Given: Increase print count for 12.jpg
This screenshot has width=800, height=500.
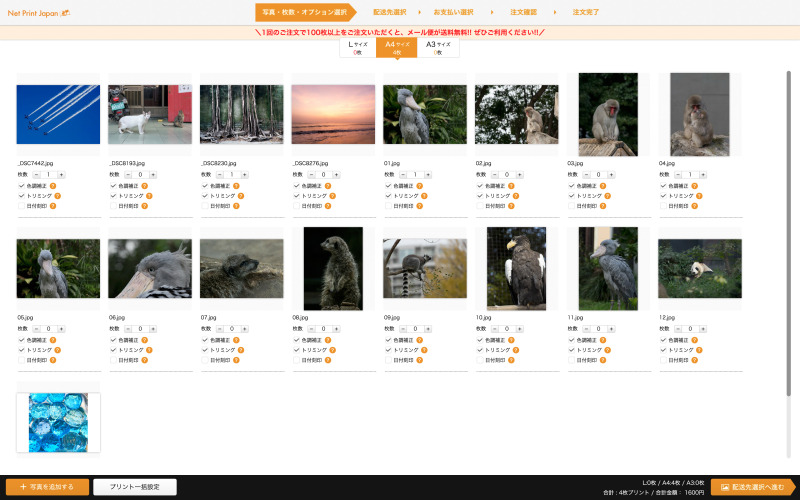Looking at the screenshot, I should pyautogui.click(x=703, y=329).
